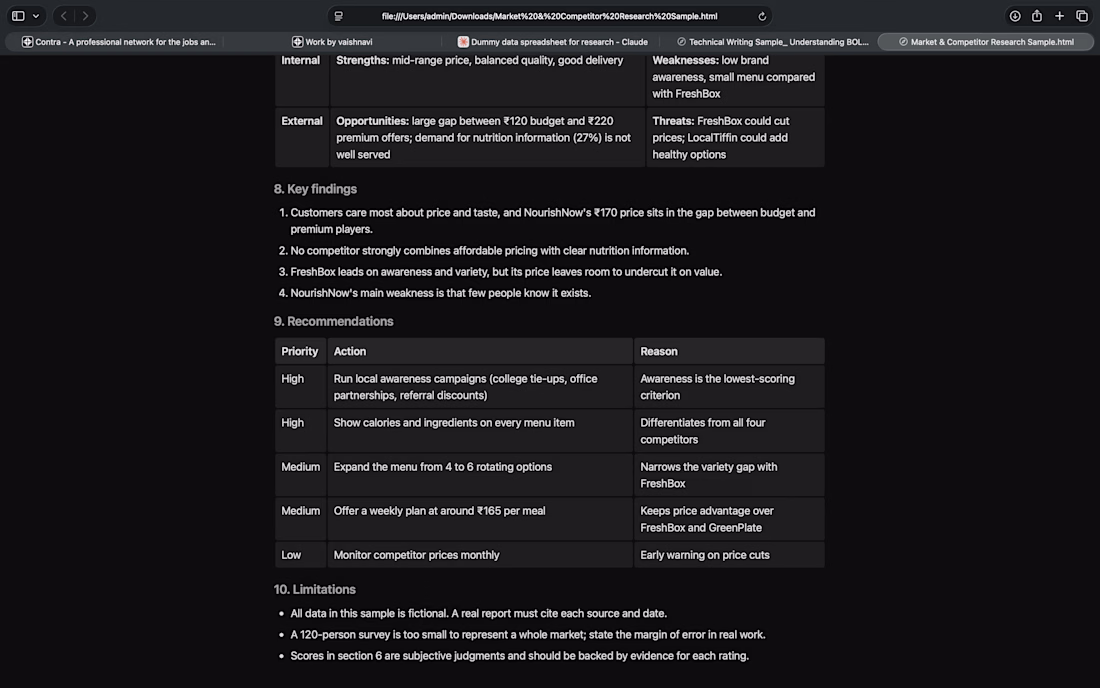The height and width of the screenshot is (688, 1100).
Task: Switch to the Contra professional network tab
Action: (x=119, y=42)
